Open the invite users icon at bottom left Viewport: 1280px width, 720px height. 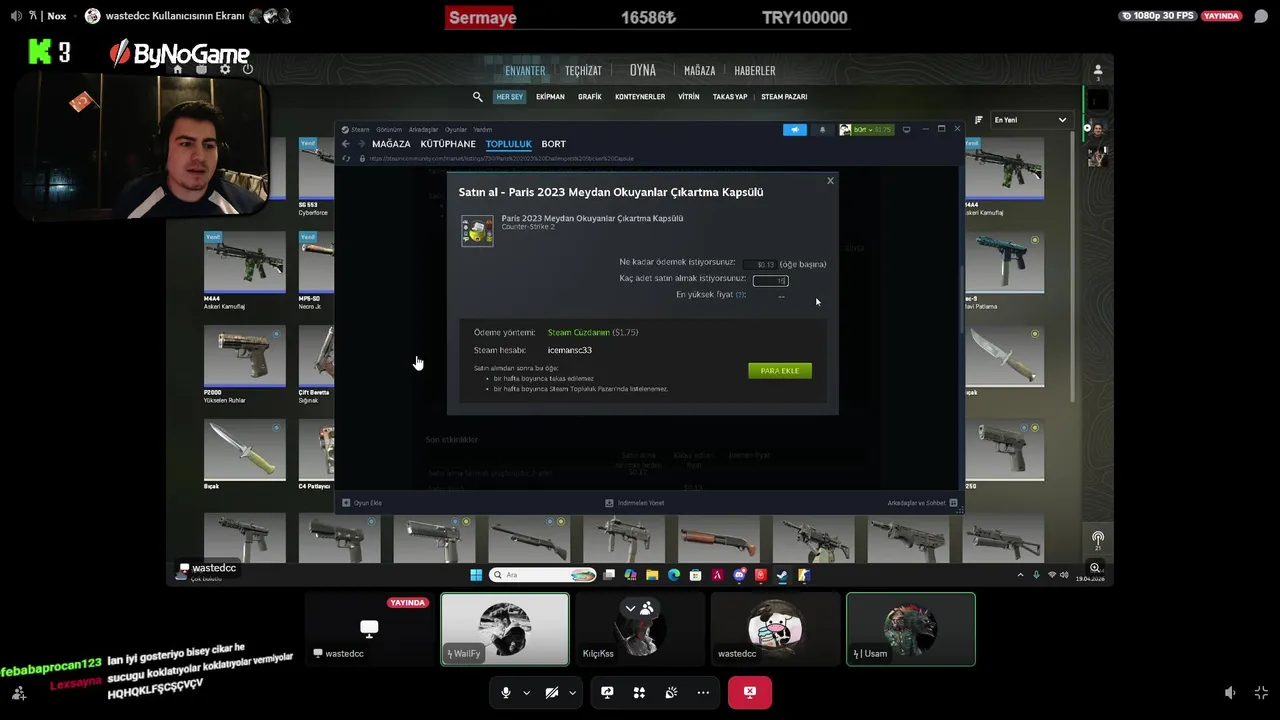[18, 693]
